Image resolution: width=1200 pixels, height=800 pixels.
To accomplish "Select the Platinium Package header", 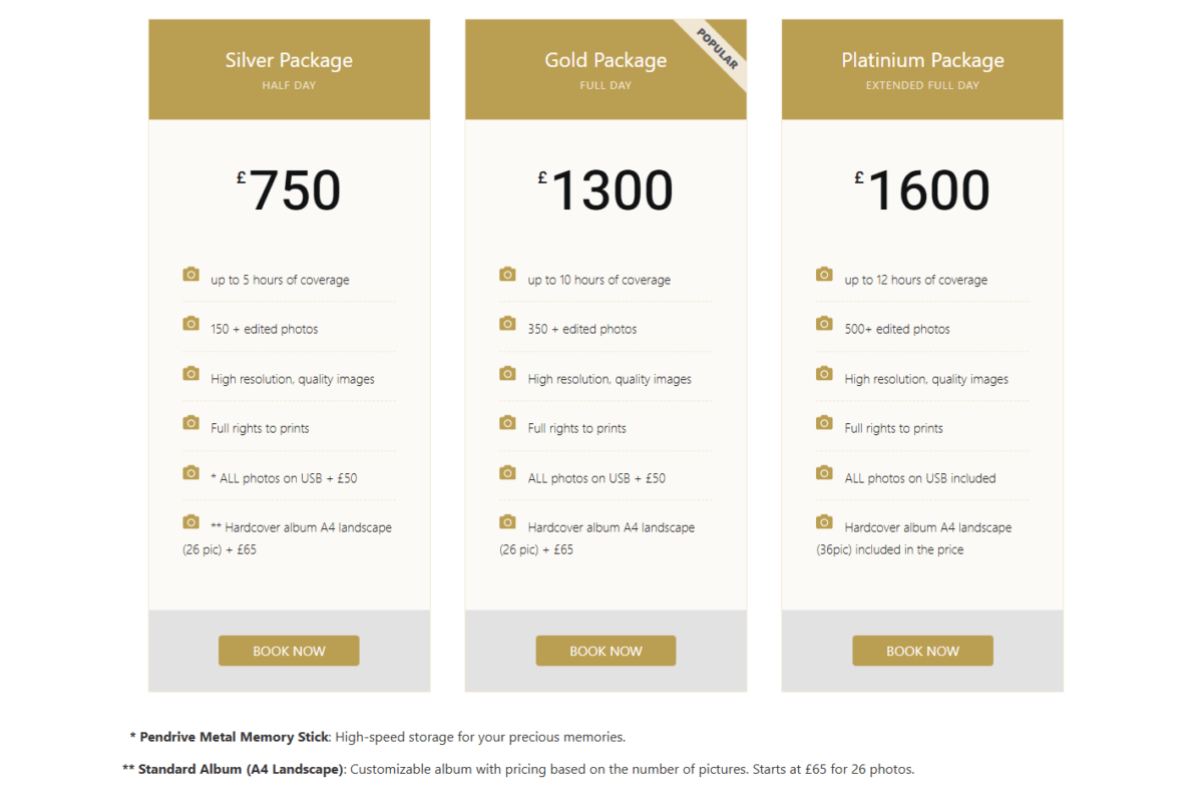I will pyautogui.click(x=923, y=69).
